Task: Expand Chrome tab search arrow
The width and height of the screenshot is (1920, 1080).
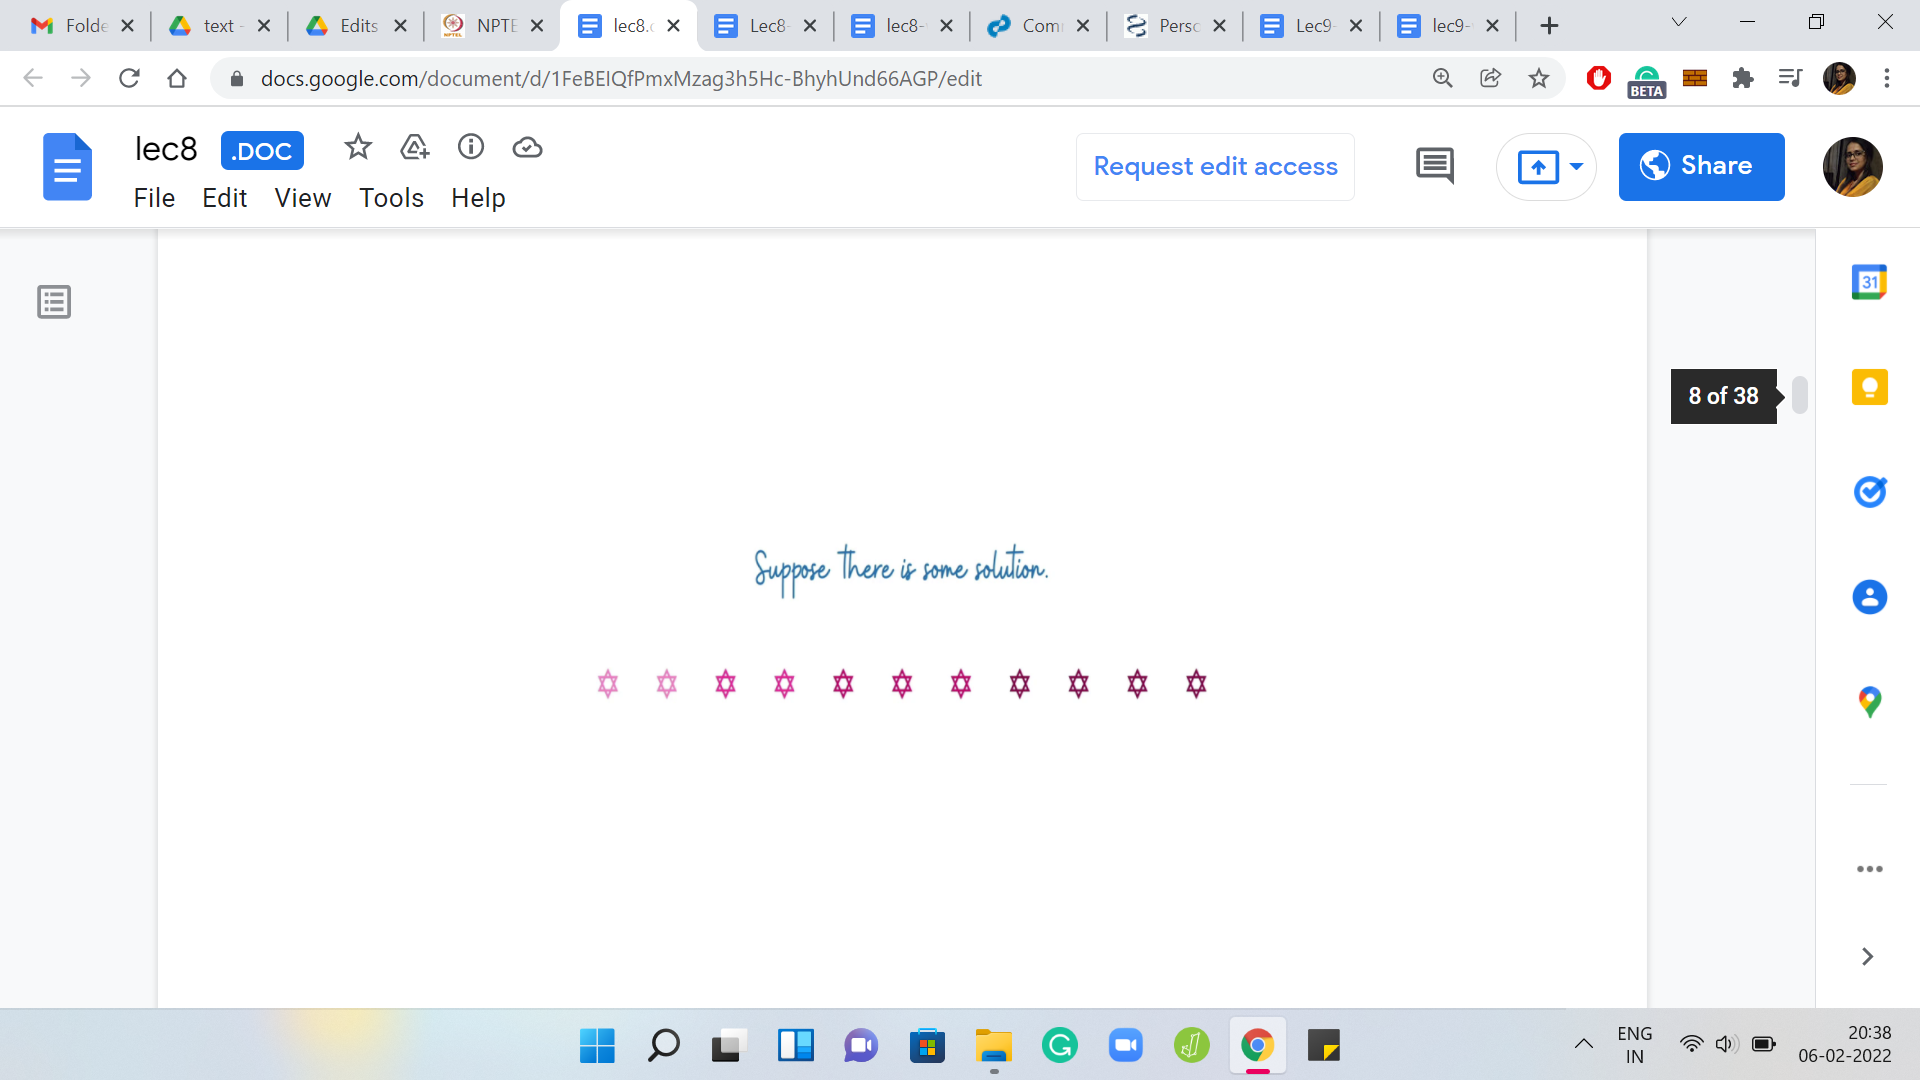Action: [1679, 23]
